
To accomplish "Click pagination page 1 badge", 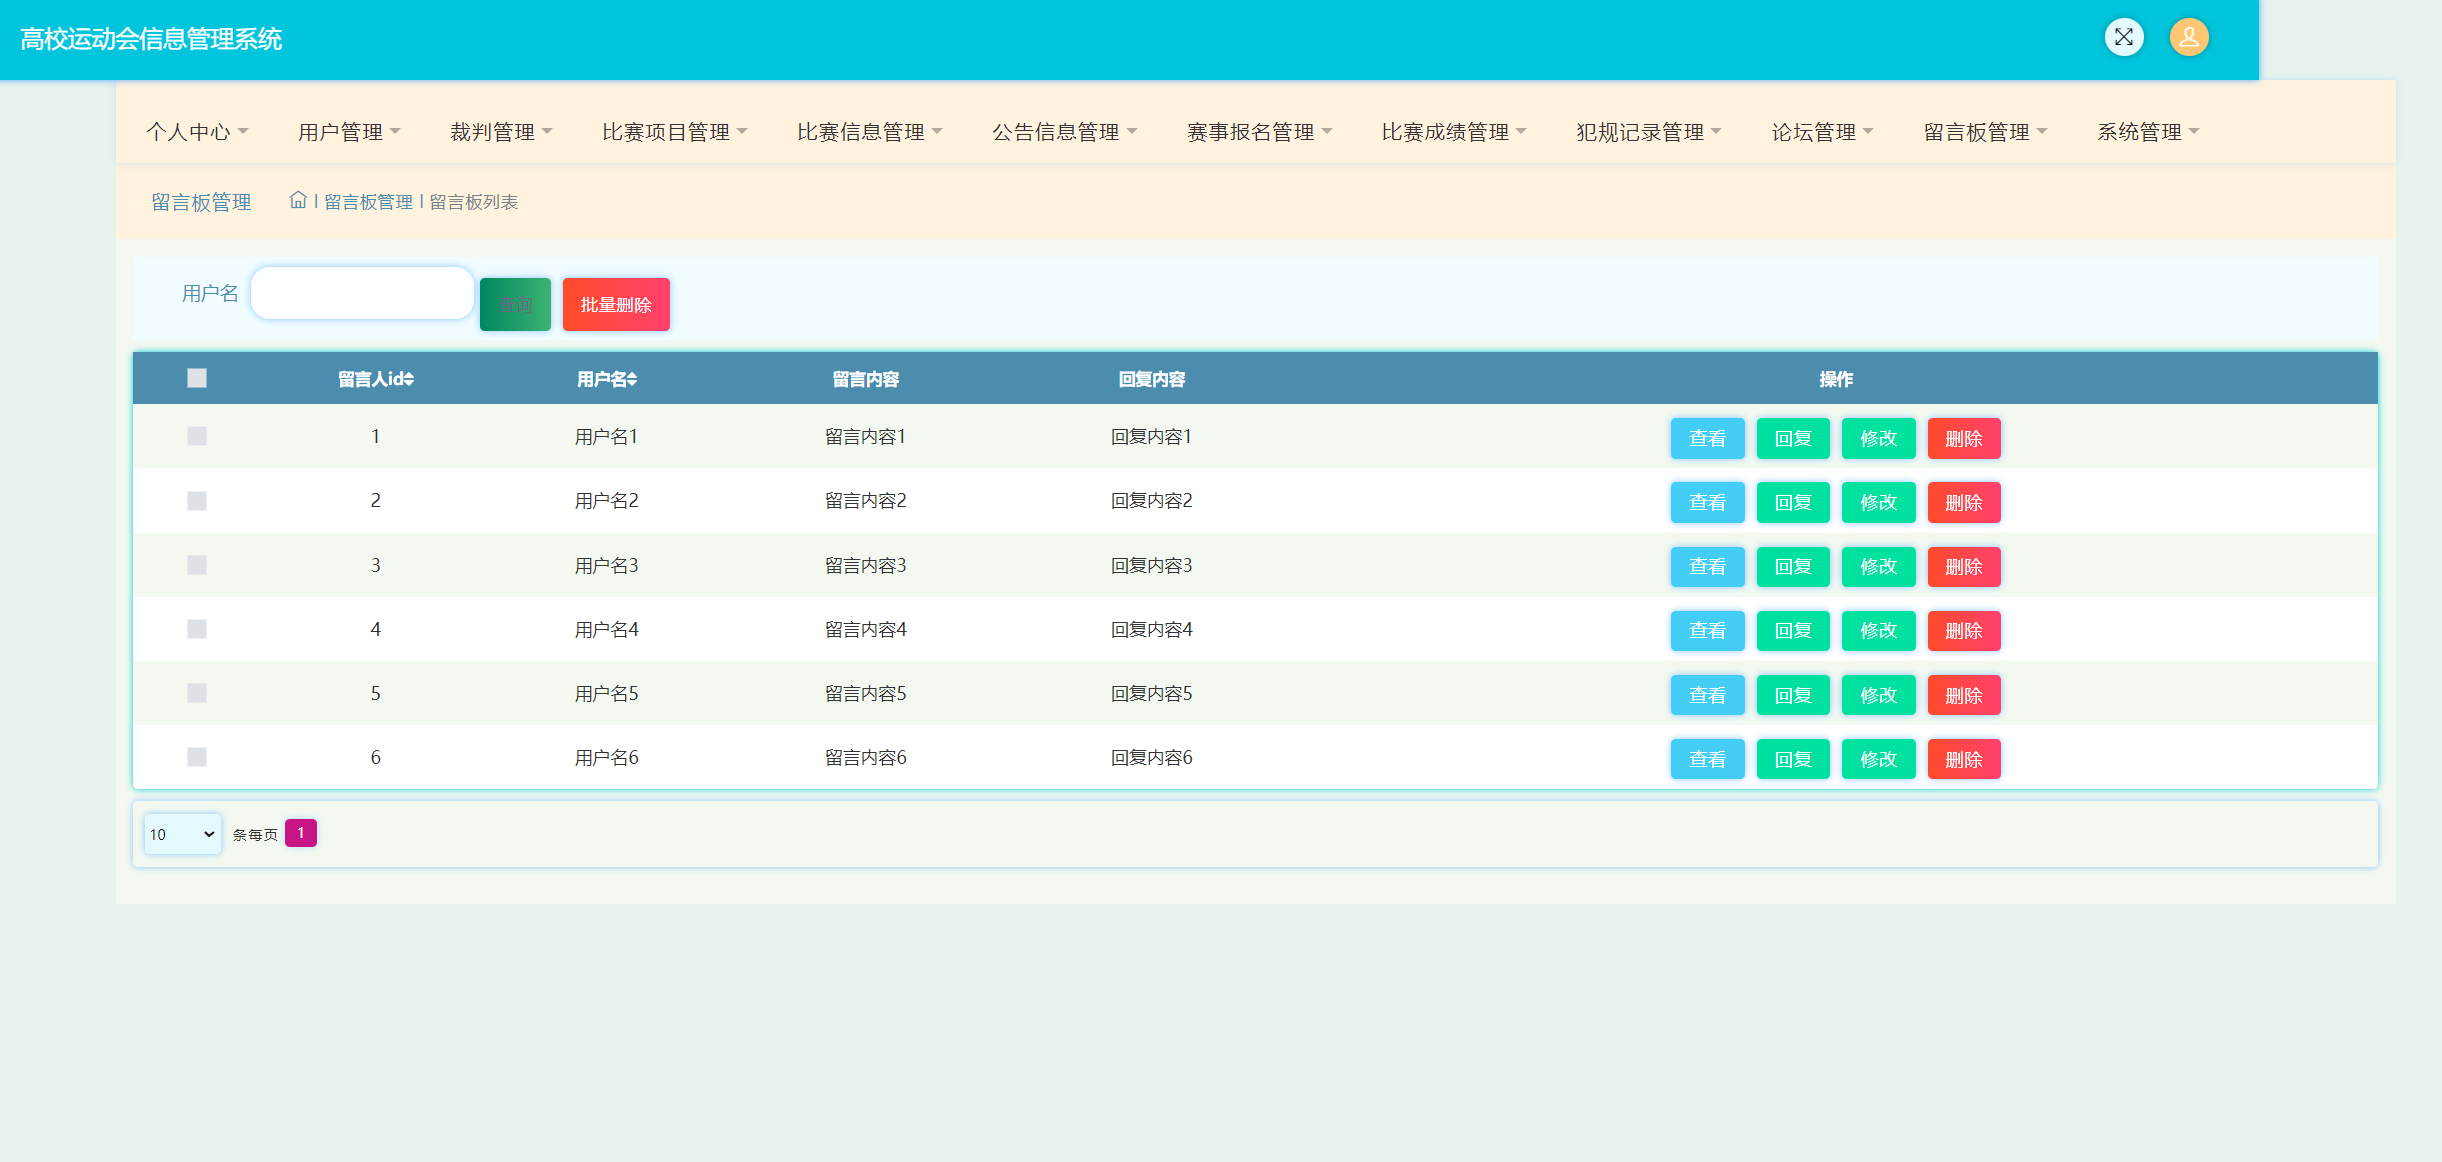I will [x=300, y=833].
